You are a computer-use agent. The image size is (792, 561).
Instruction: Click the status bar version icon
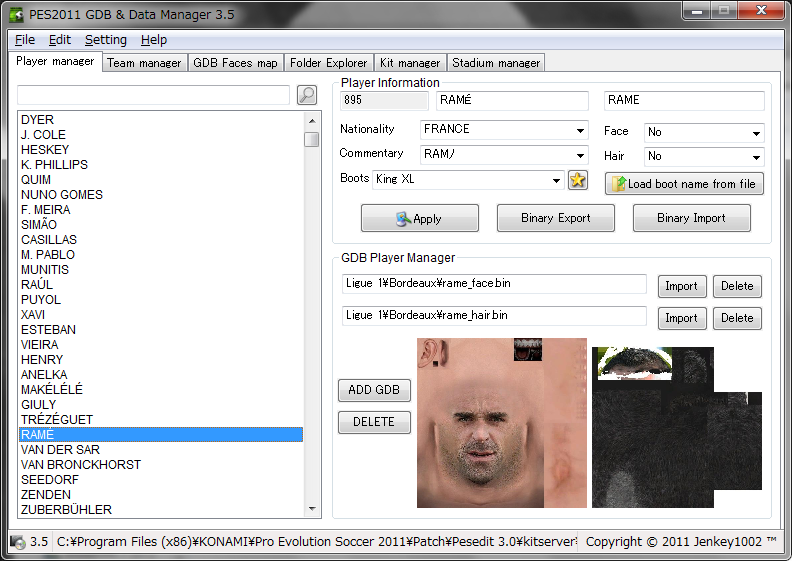17,542
